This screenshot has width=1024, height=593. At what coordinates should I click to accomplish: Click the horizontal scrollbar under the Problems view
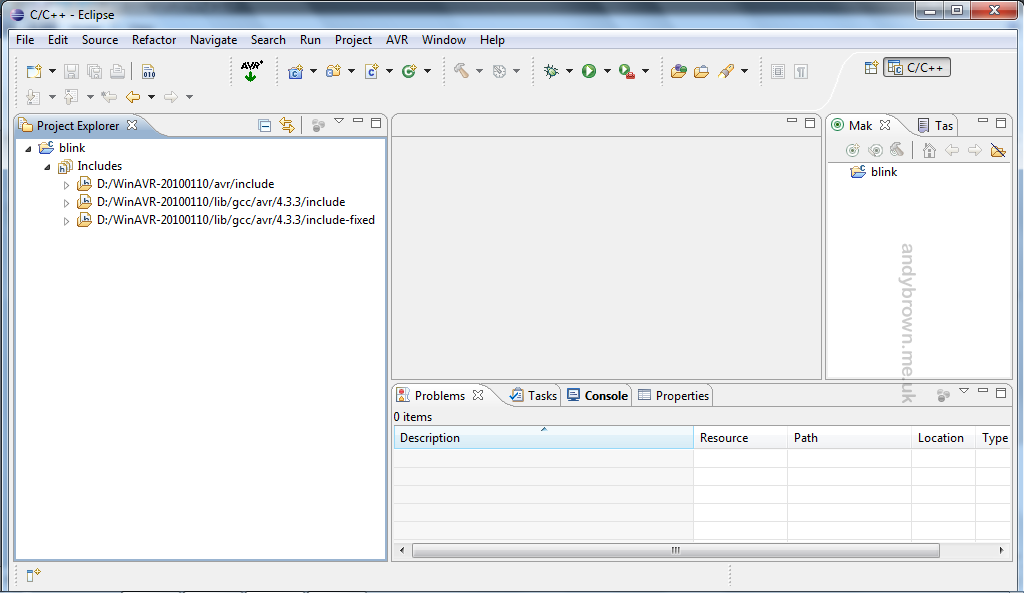point(674,550)
